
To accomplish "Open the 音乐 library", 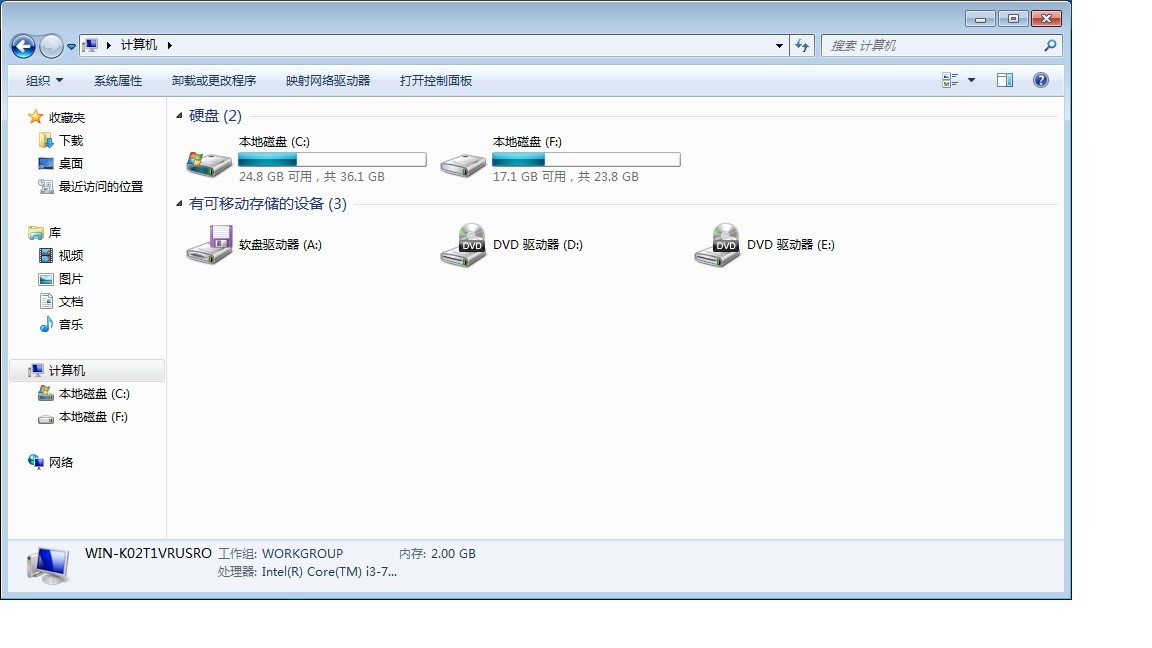I will 71,324.
